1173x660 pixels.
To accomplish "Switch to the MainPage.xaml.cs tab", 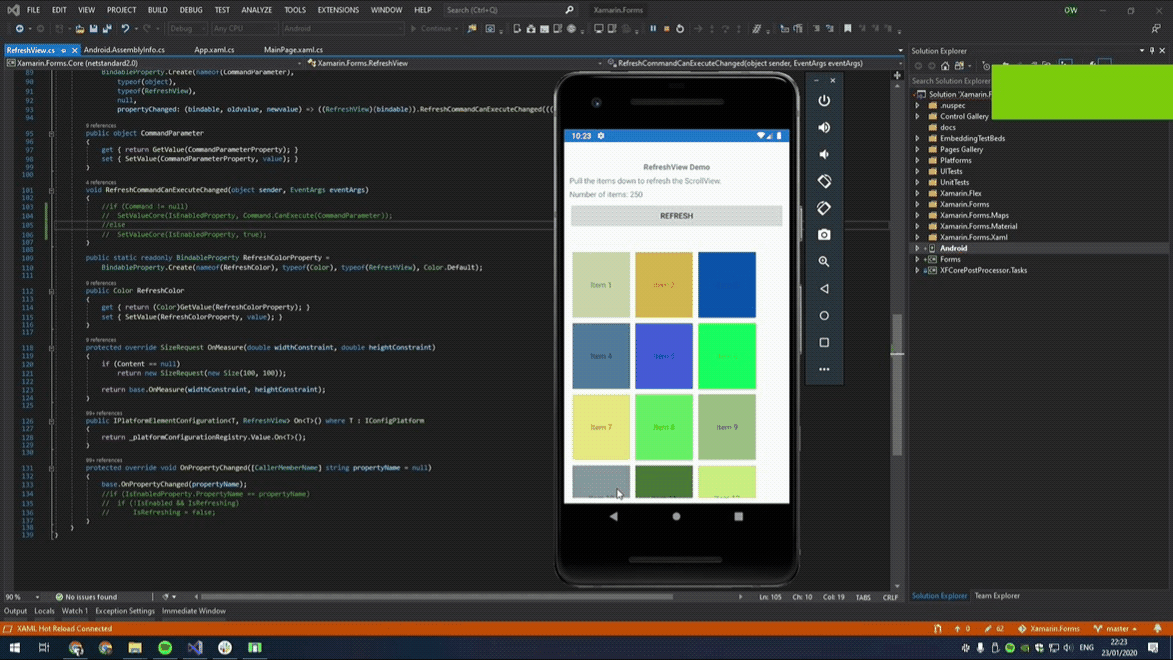I will [293, 49].
